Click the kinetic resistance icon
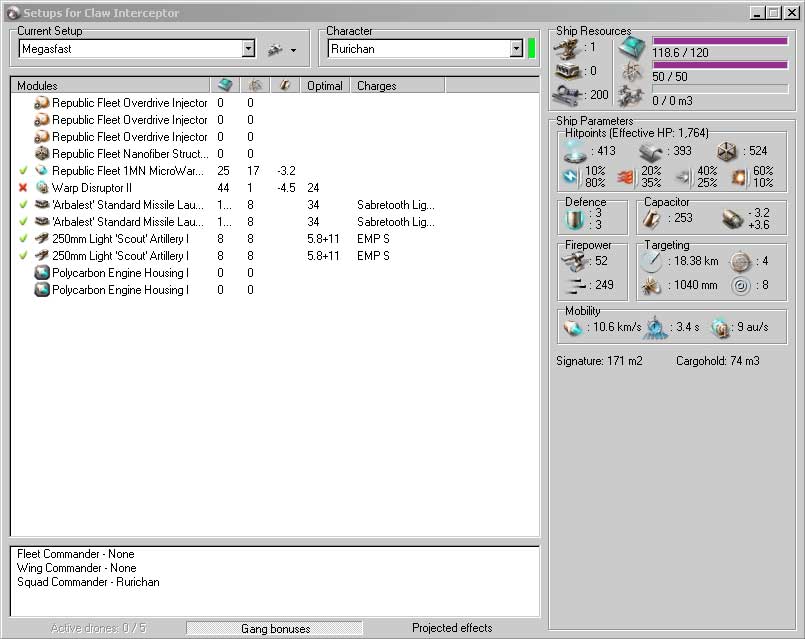 pos(683,178)
